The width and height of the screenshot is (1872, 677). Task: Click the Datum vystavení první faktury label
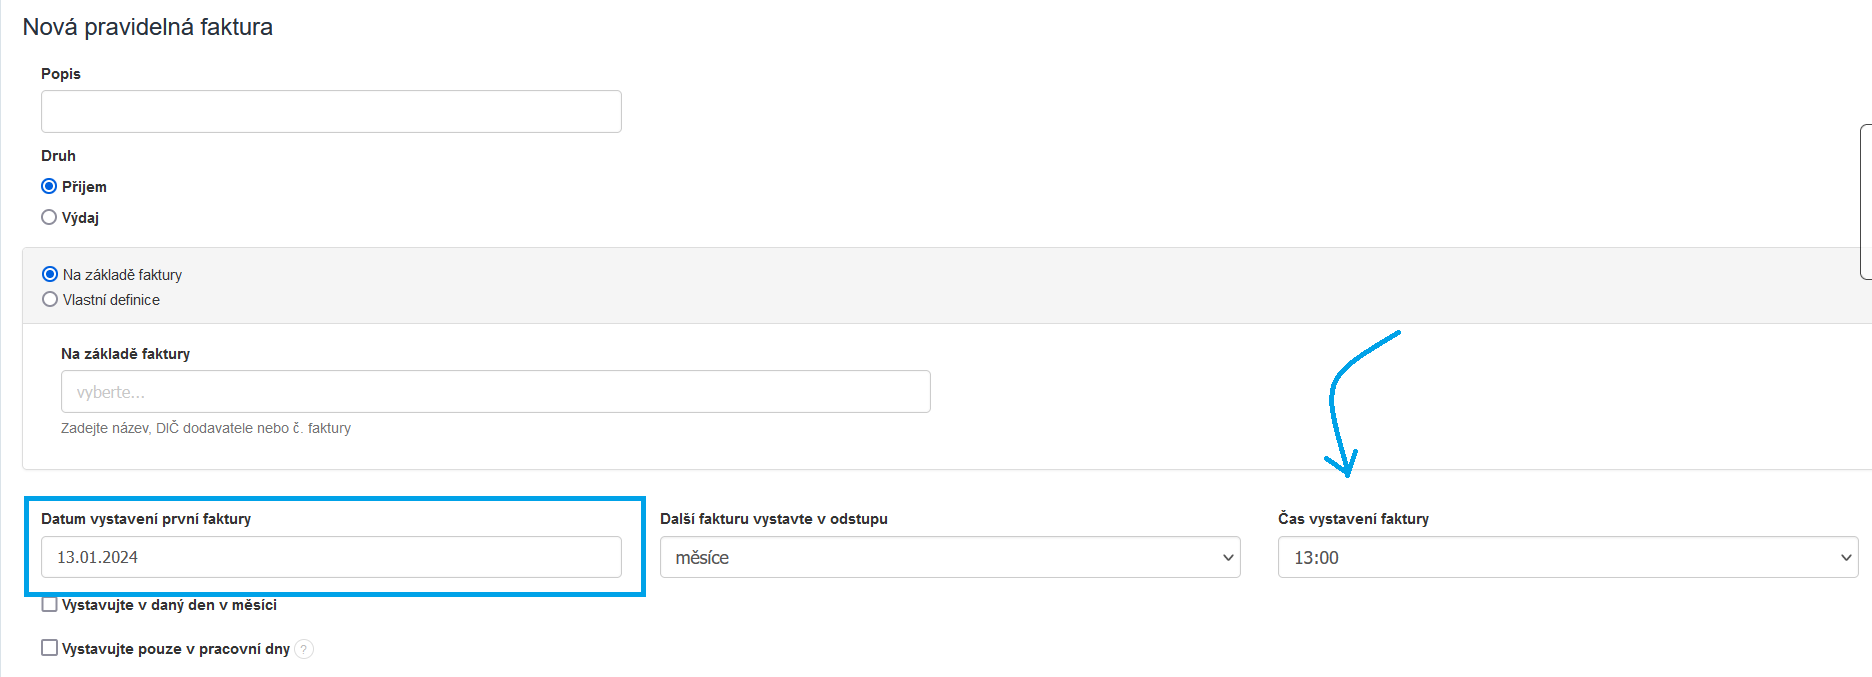146,519
